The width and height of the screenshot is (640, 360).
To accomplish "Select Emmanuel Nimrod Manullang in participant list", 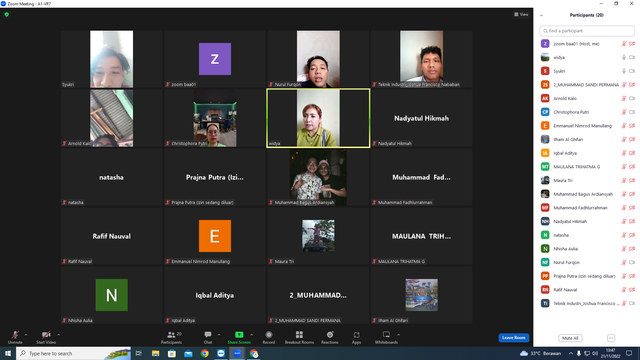I will (x=587, y=126).
